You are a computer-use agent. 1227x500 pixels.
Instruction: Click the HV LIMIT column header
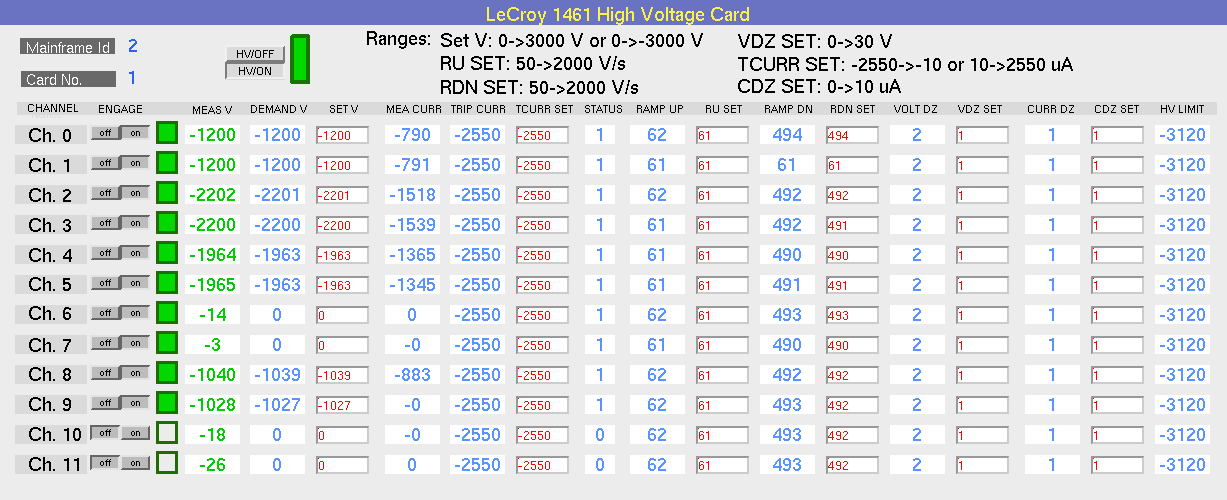(1183, 109)
